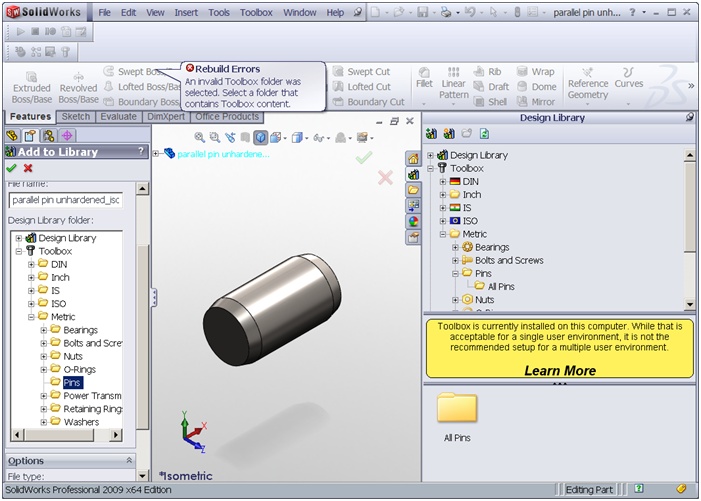Click Create New Folder in Design Library toolbar
The image size is (701, 501).
point(466,134)
